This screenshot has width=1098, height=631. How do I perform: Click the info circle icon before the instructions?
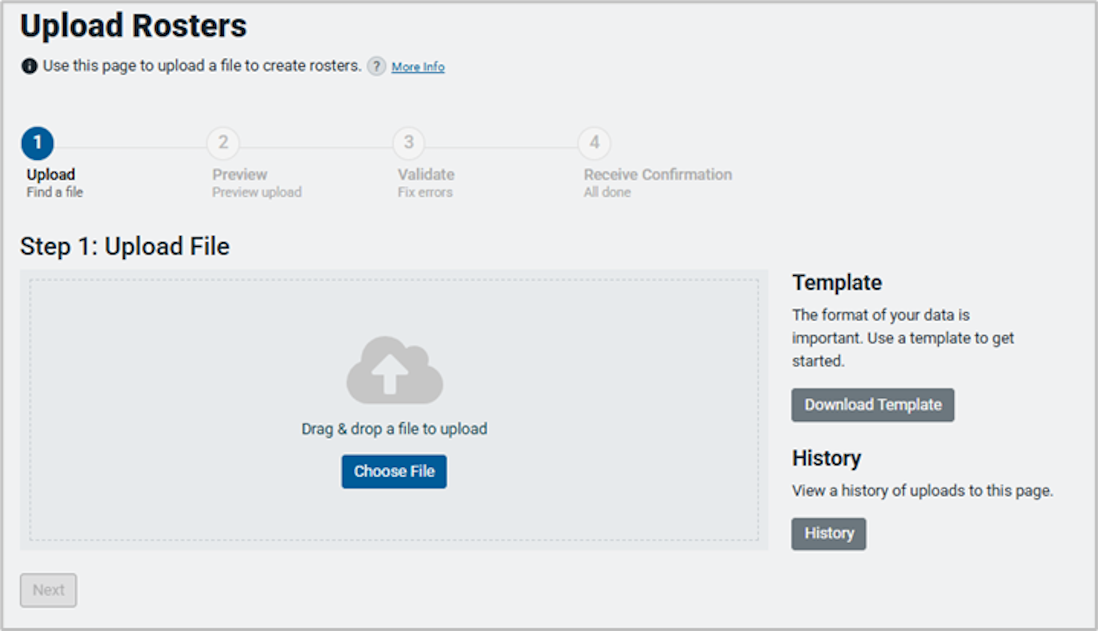(x=27, y=65)
